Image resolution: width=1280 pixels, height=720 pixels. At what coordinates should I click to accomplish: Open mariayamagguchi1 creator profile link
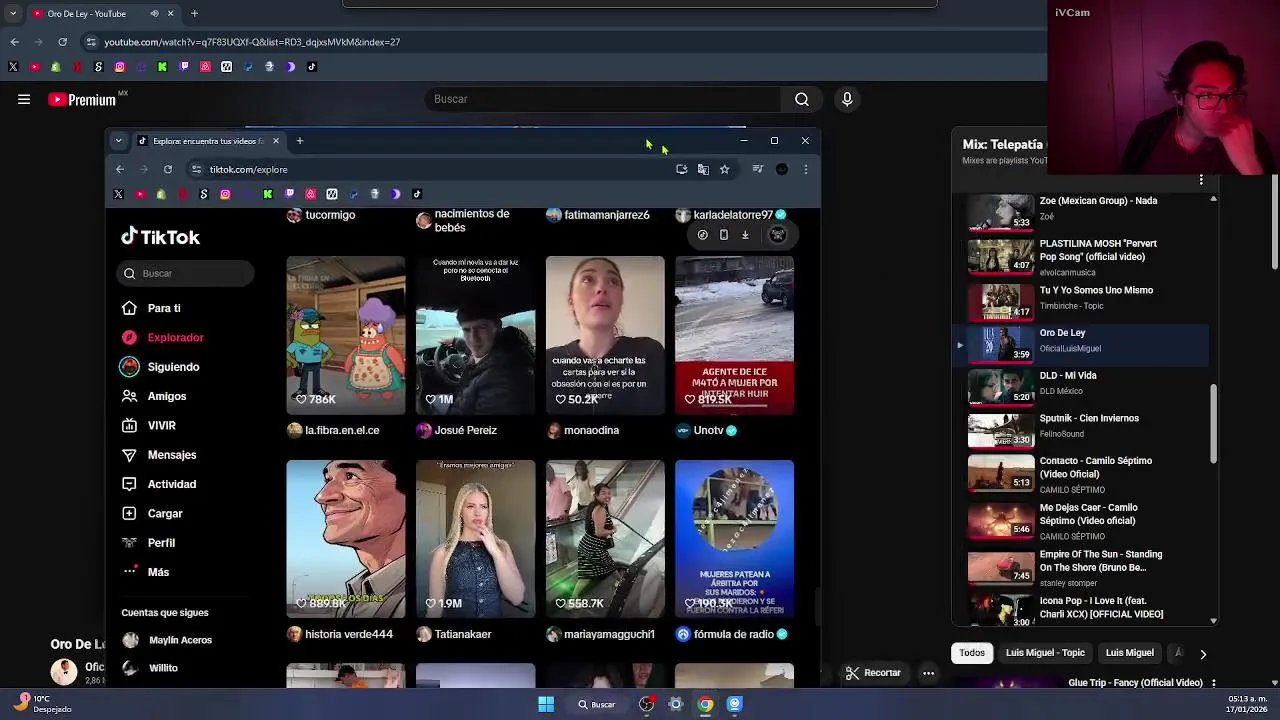click(x=608, y=634)
